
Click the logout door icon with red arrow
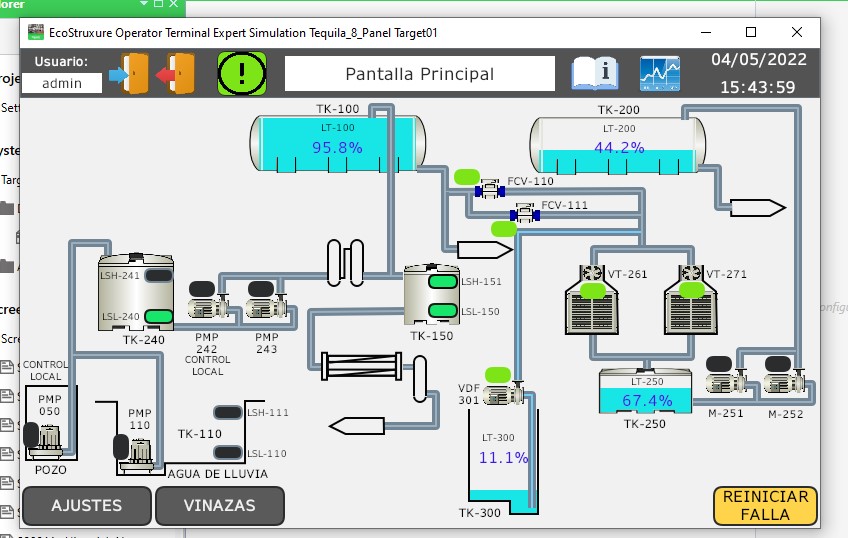[180, 73]
